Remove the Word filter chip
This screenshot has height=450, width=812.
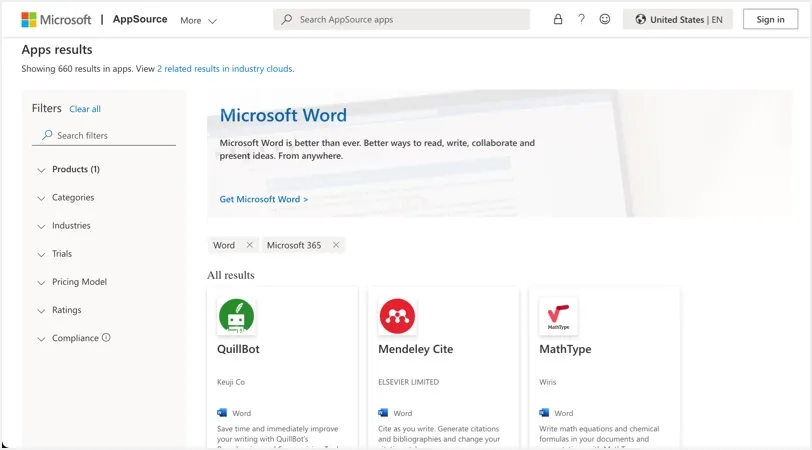(250, 245)
